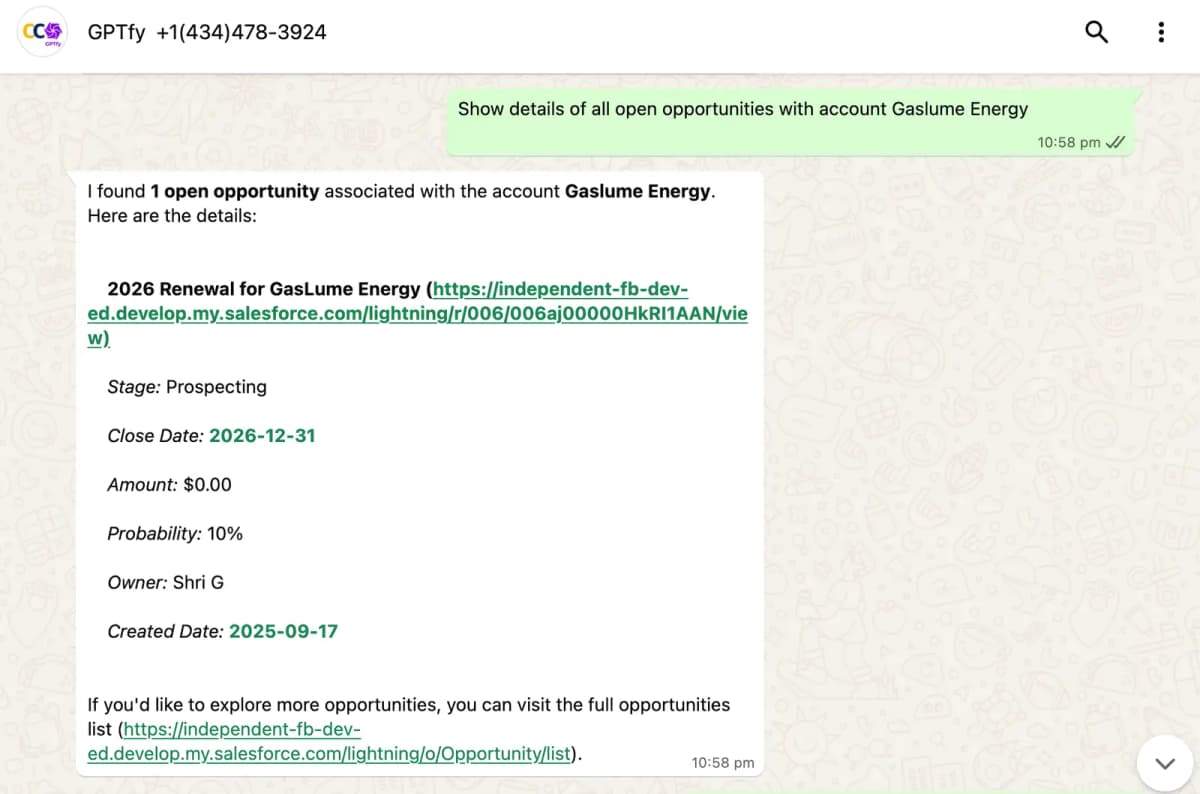Click the 'Amount: $0.00' line

pyautogui.click(x=169, y=485)
